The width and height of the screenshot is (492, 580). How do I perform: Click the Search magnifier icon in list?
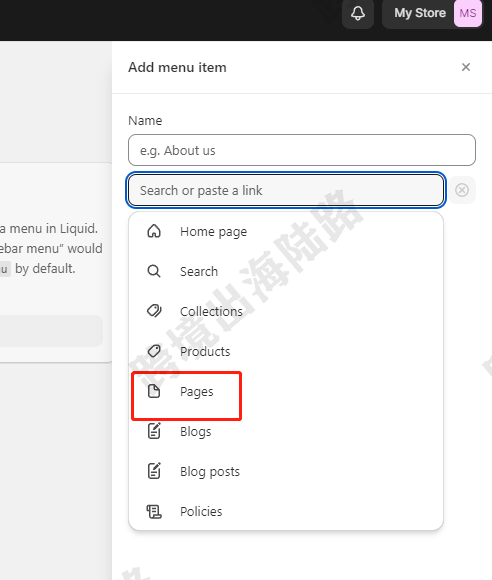tap(154, 271)
